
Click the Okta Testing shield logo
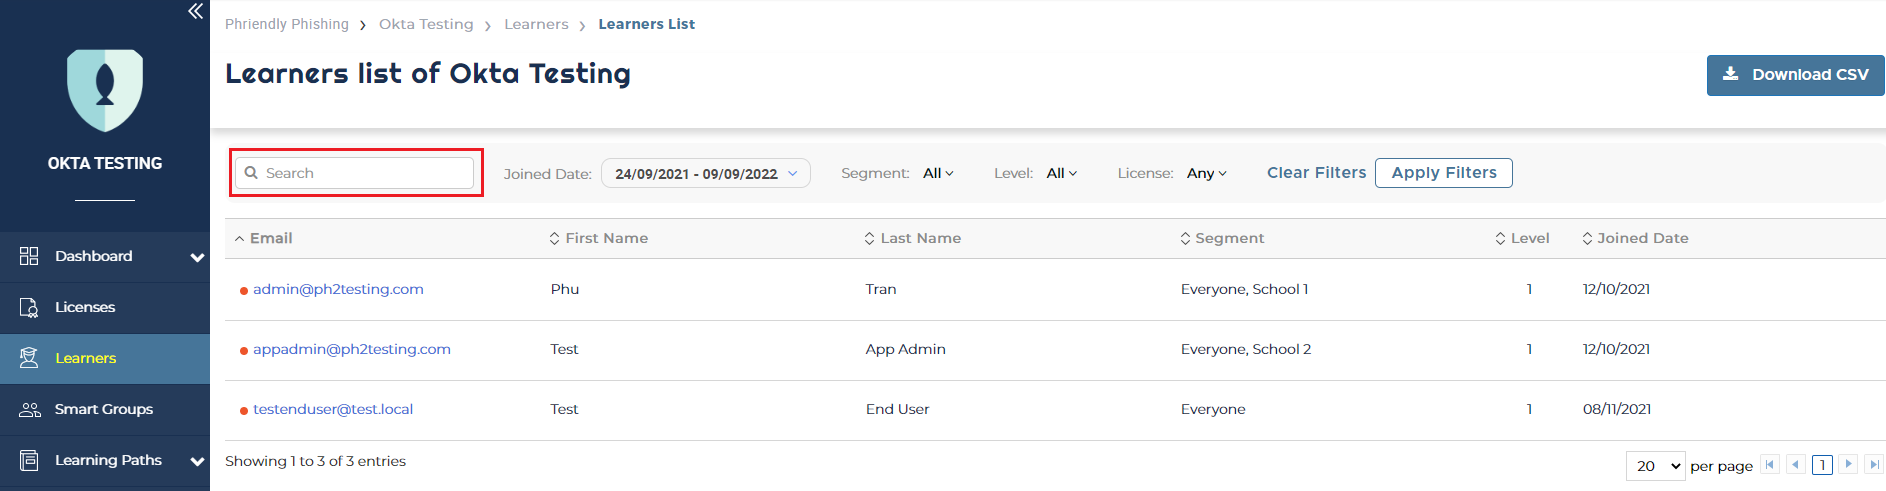[x=105, y=90]
